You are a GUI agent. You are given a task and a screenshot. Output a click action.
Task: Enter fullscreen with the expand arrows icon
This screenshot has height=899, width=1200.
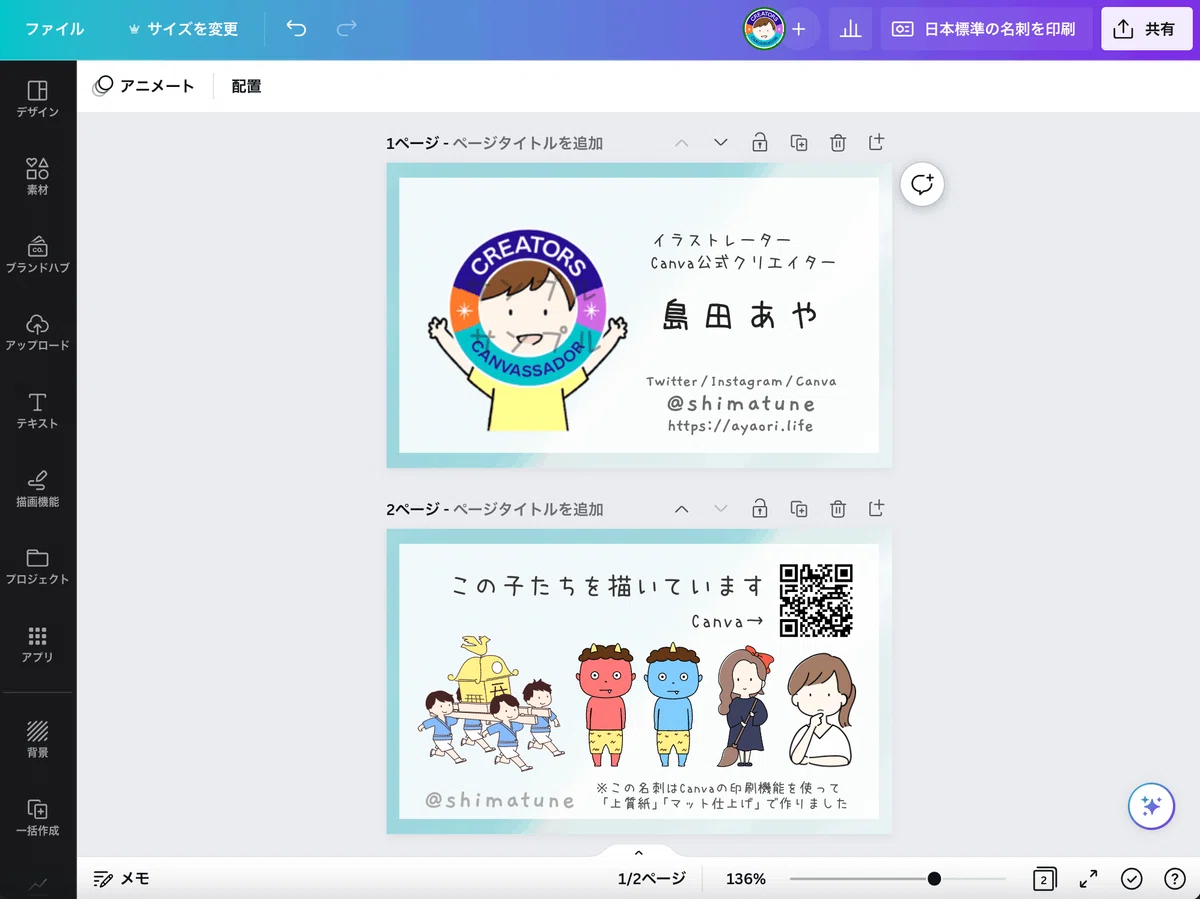click(x=1088, y=879)
